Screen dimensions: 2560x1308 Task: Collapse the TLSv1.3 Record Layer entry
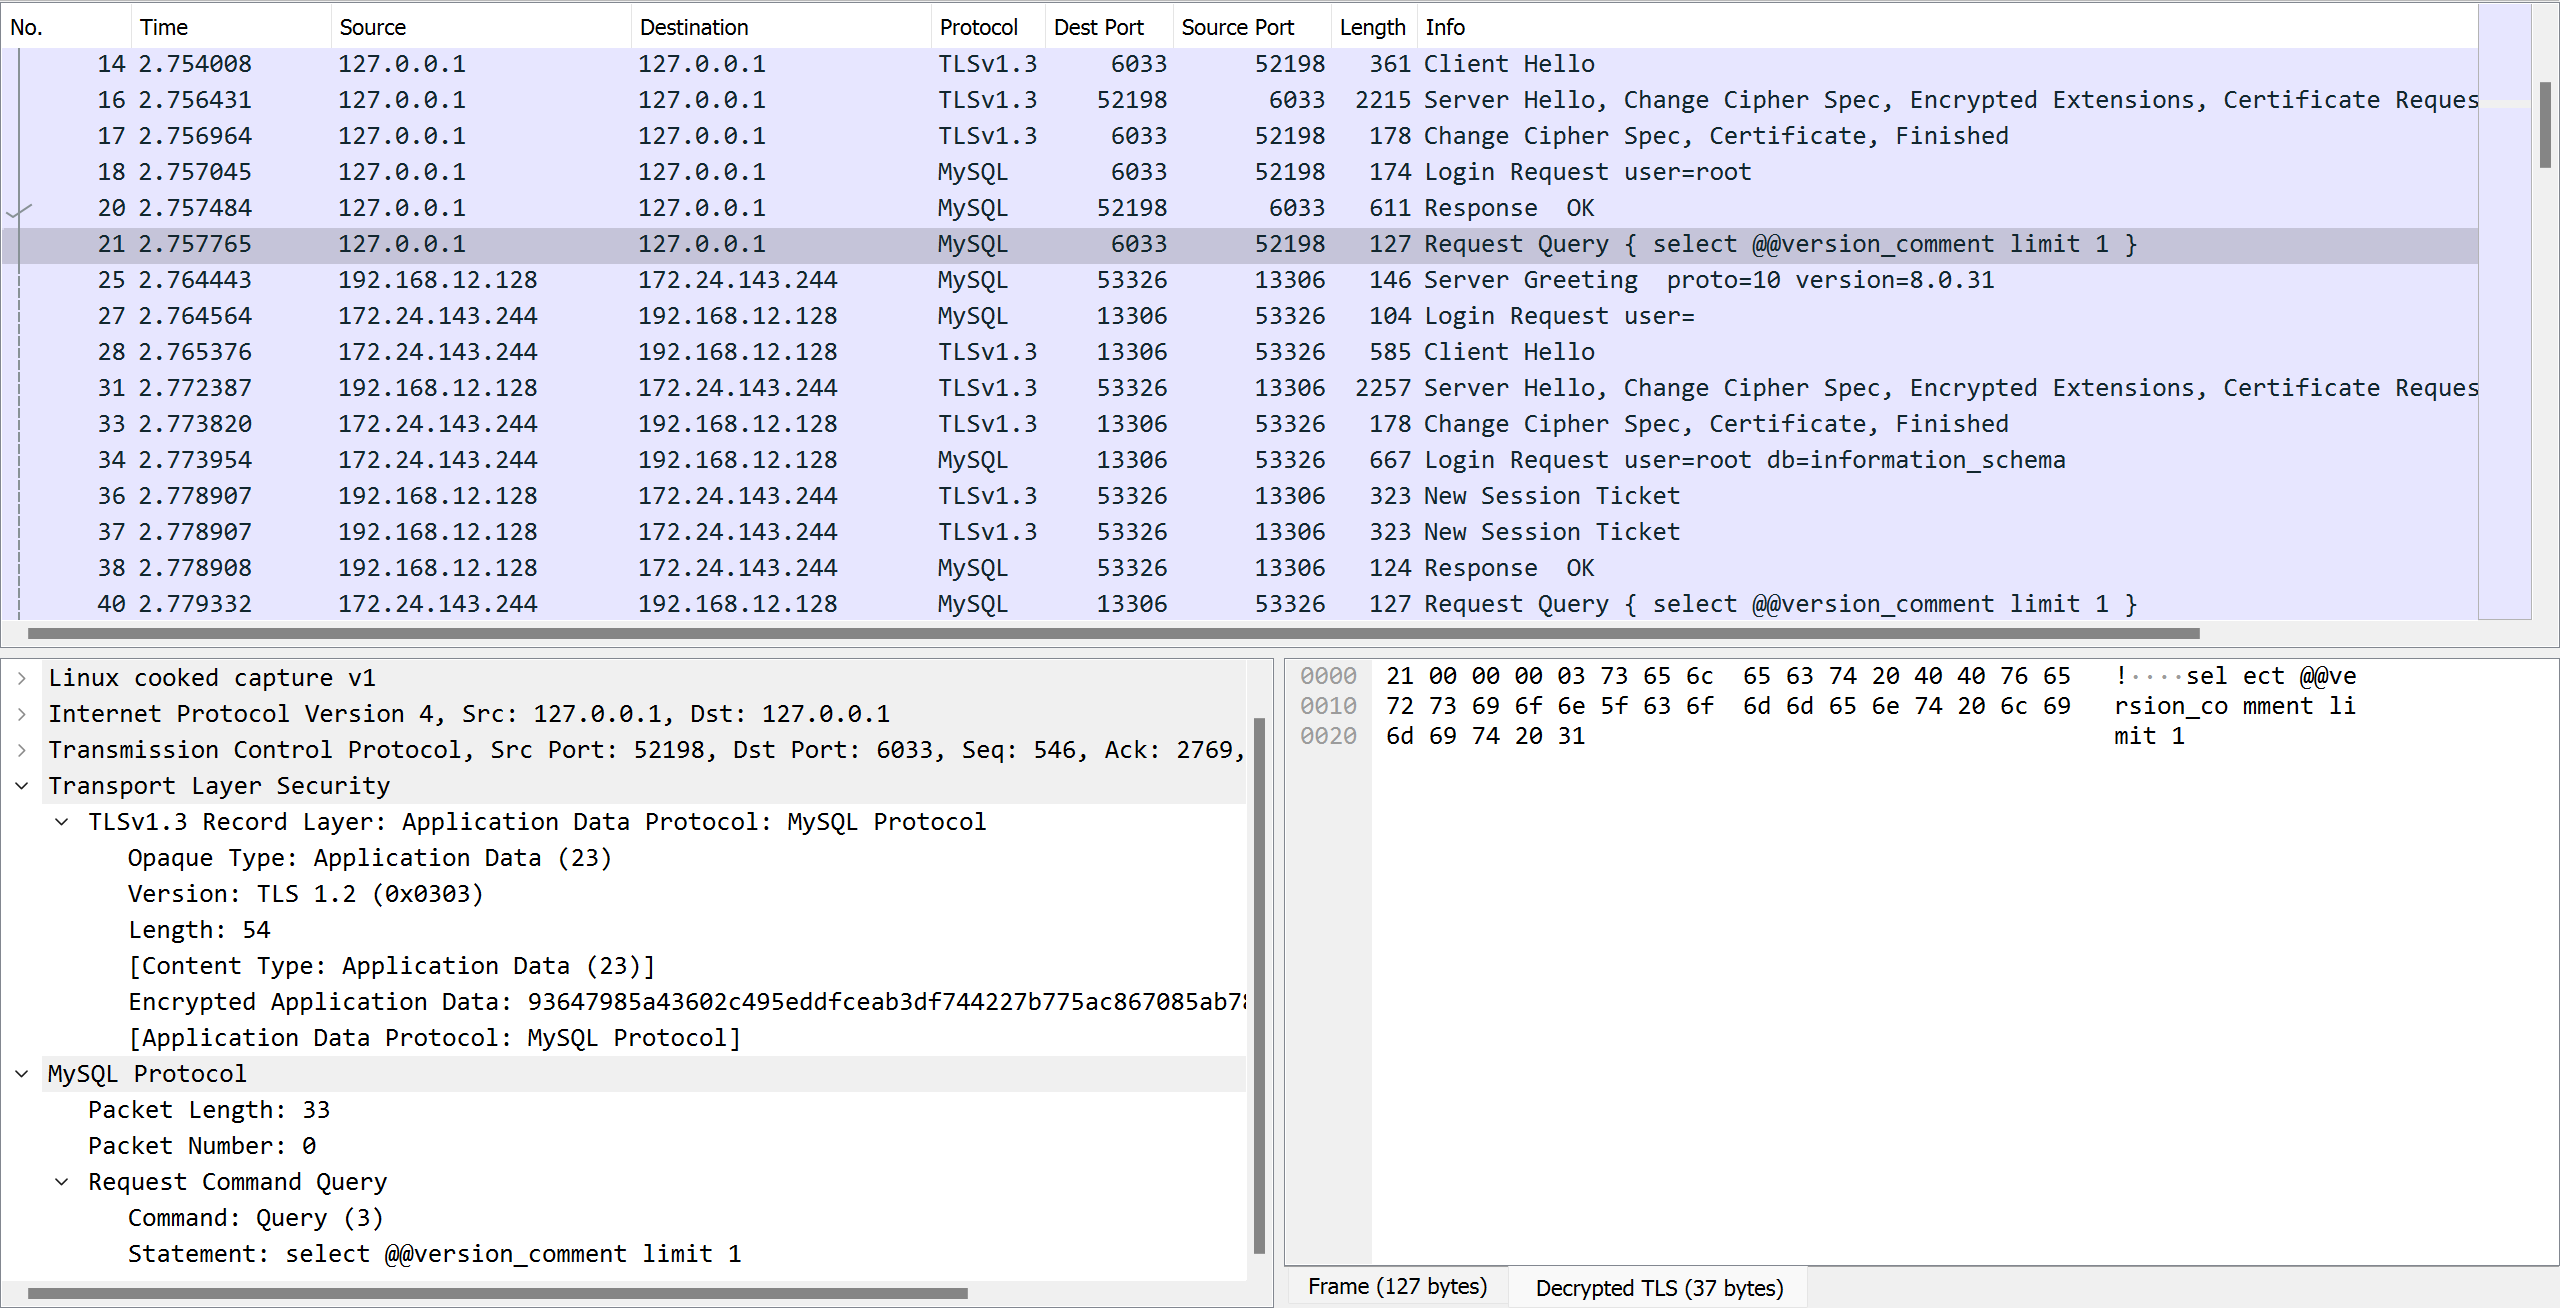pos(61,821)
